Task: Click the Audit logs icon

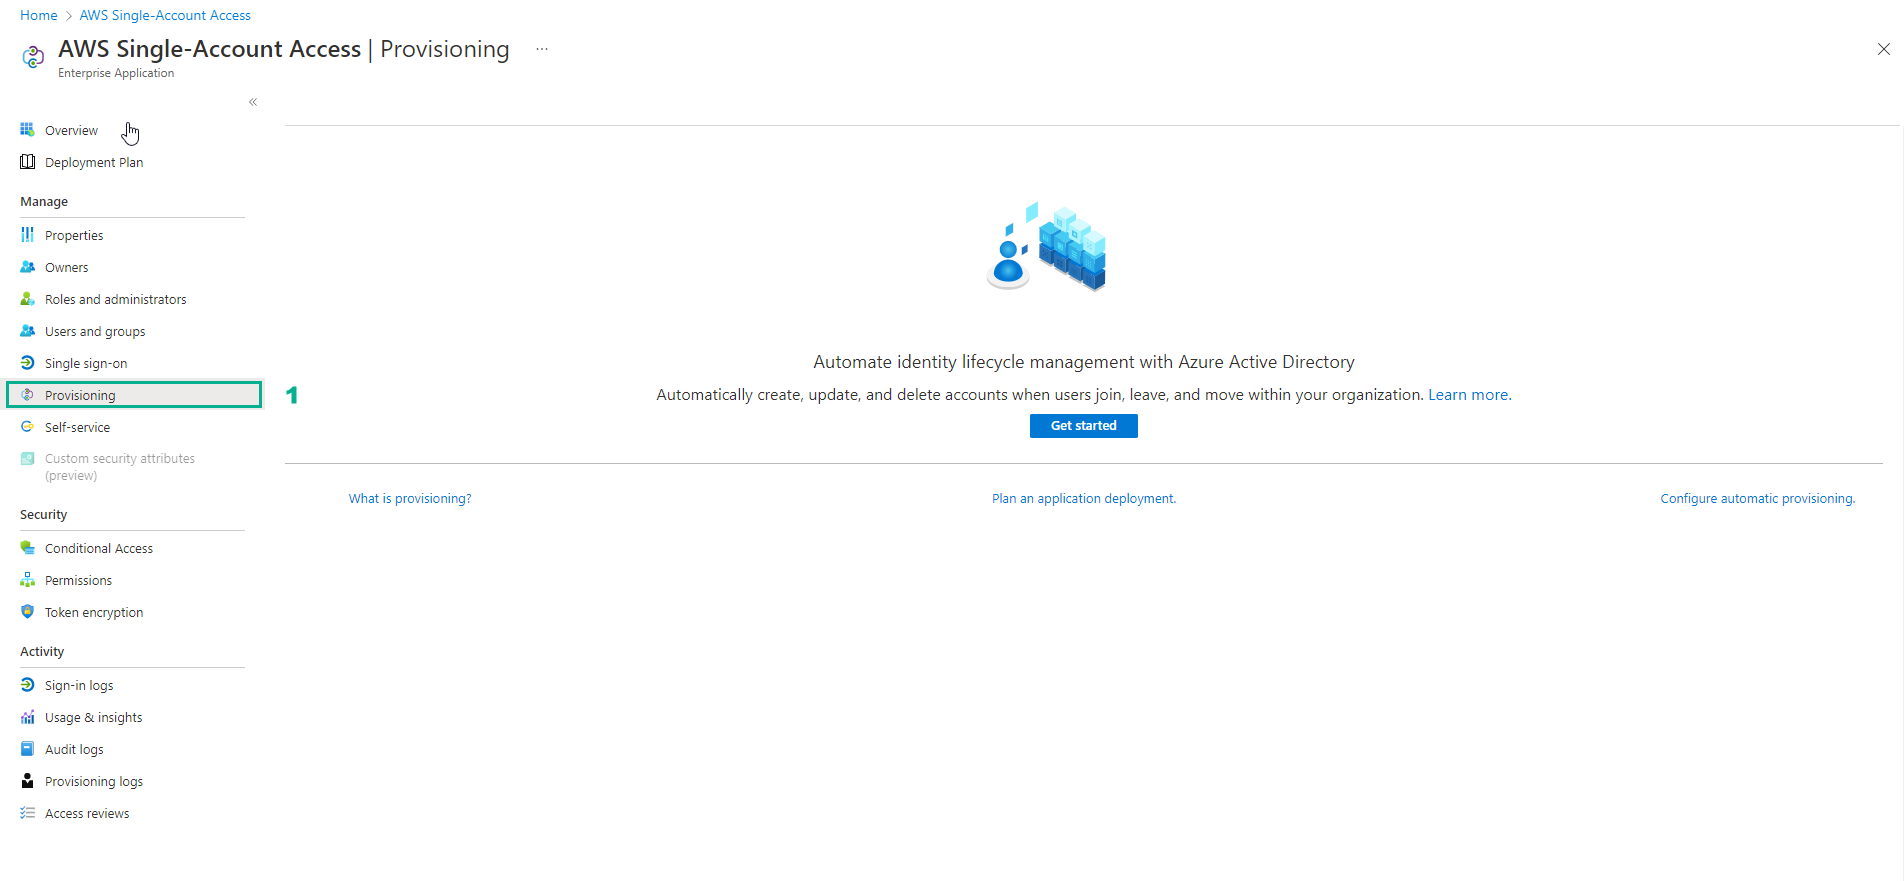Action: click(x=27, y=749)
